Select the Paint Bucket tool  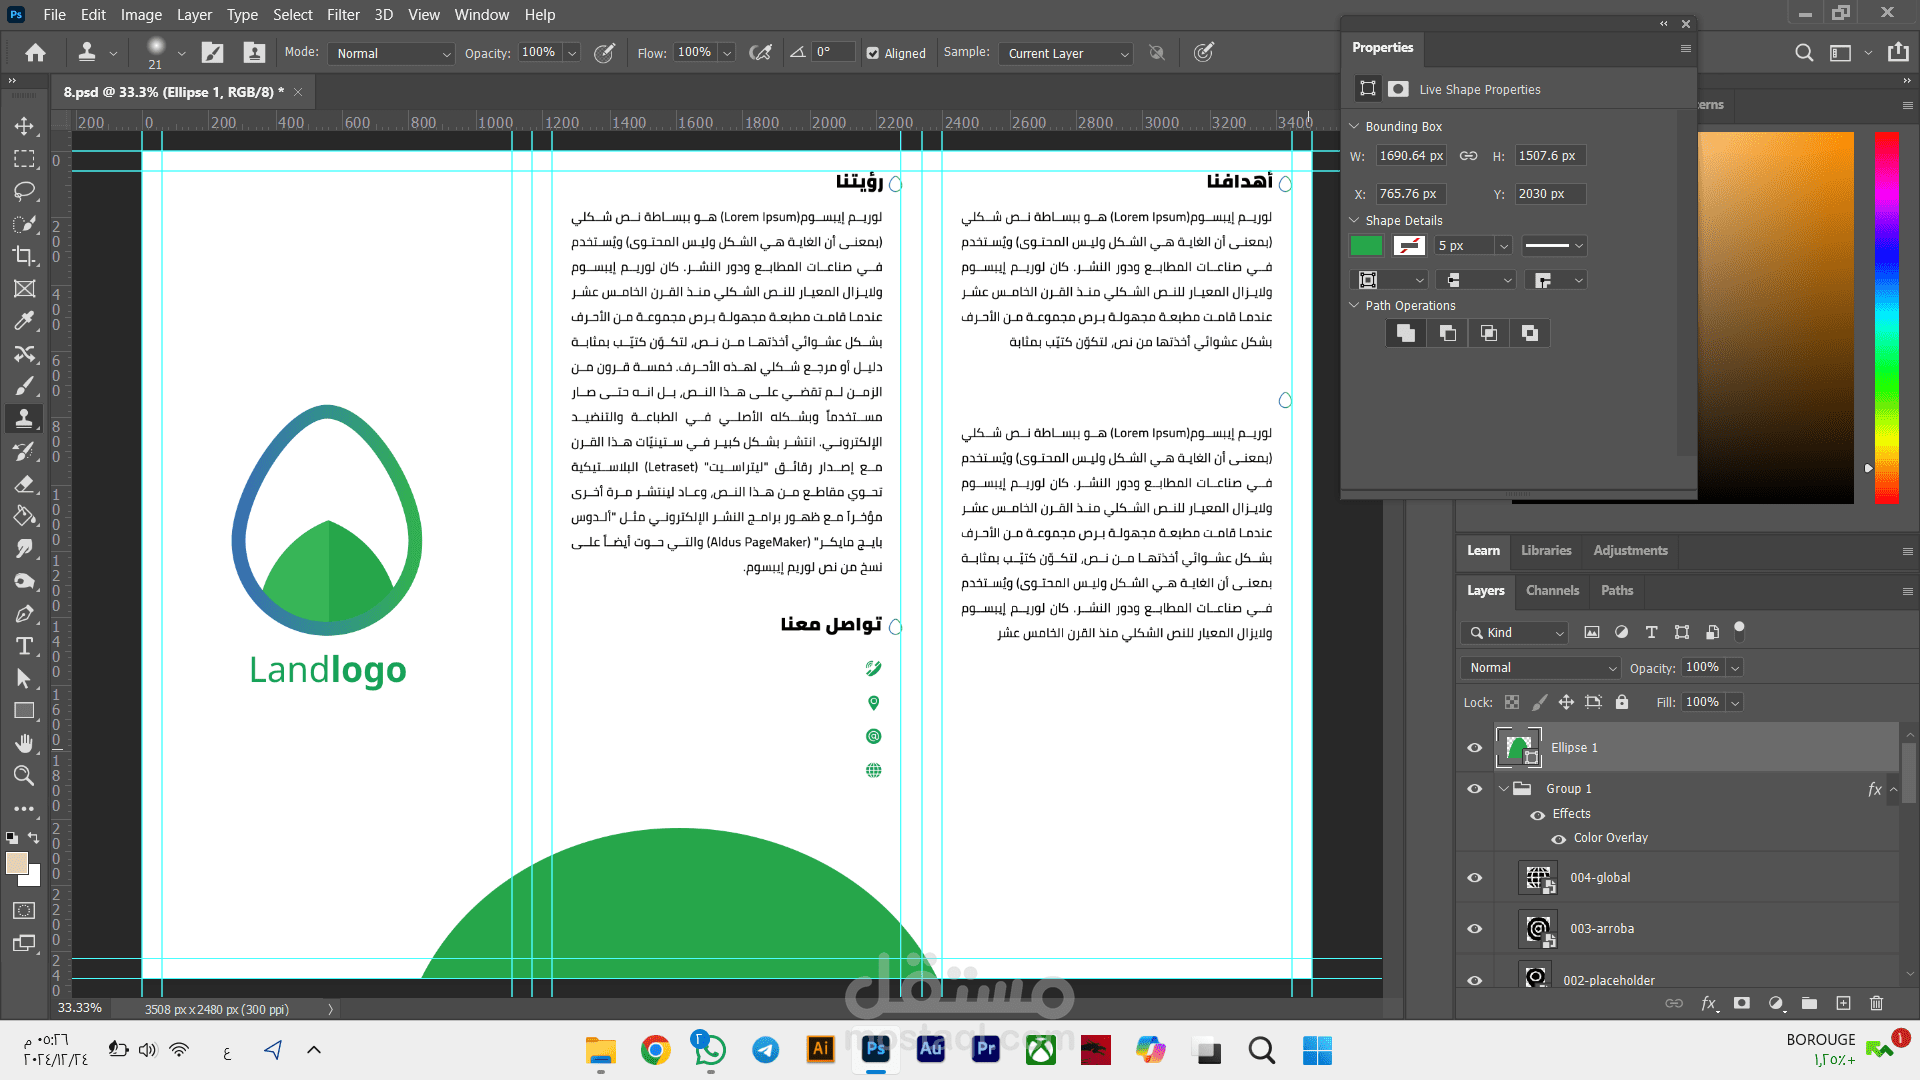(25, 516)
